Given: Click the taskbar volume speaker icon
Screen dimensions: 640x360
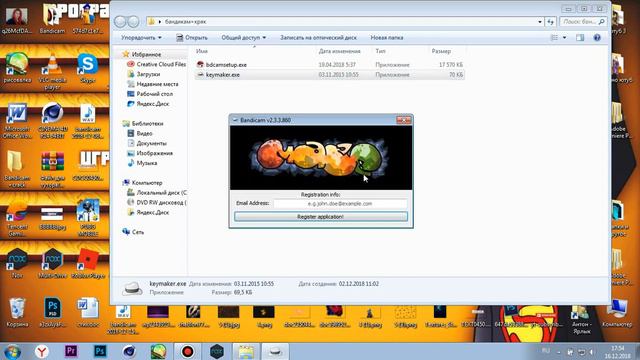Looking at the screenshot, I should click(591, 352).
